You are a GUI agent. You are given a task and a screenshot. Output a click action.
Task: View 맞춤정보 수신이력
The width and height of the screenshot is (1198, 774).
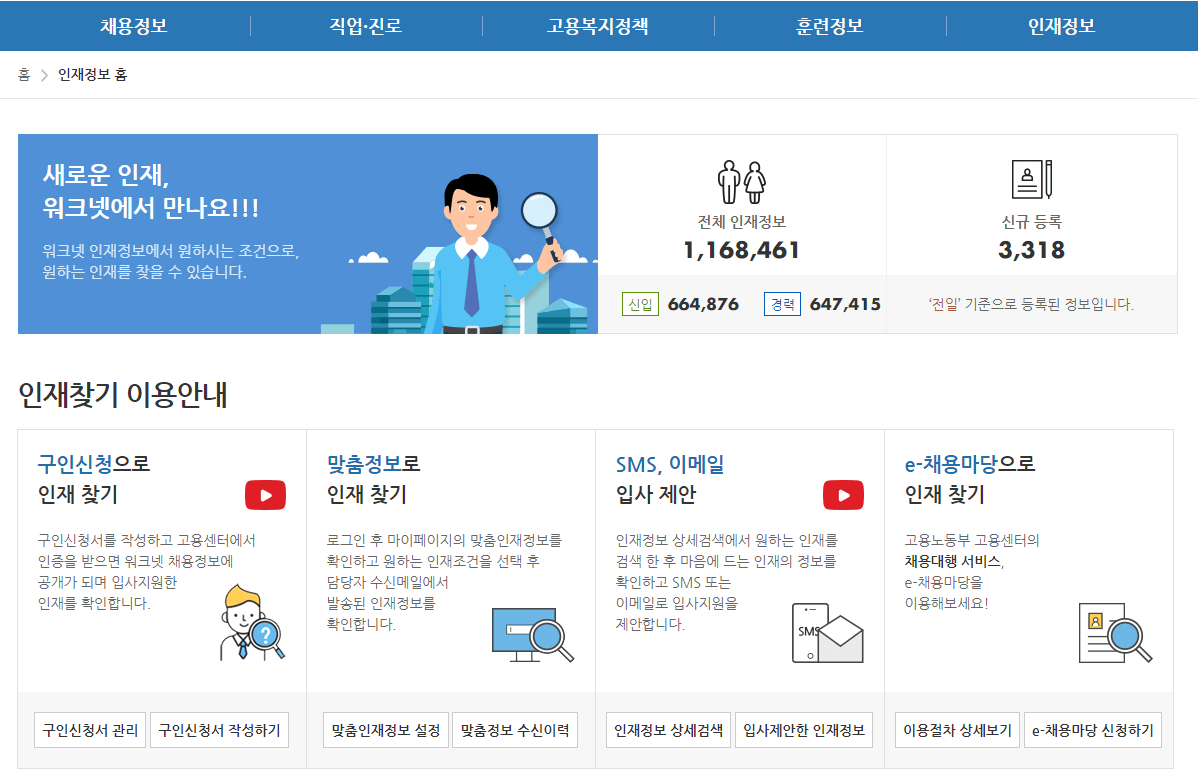point(515,730)
